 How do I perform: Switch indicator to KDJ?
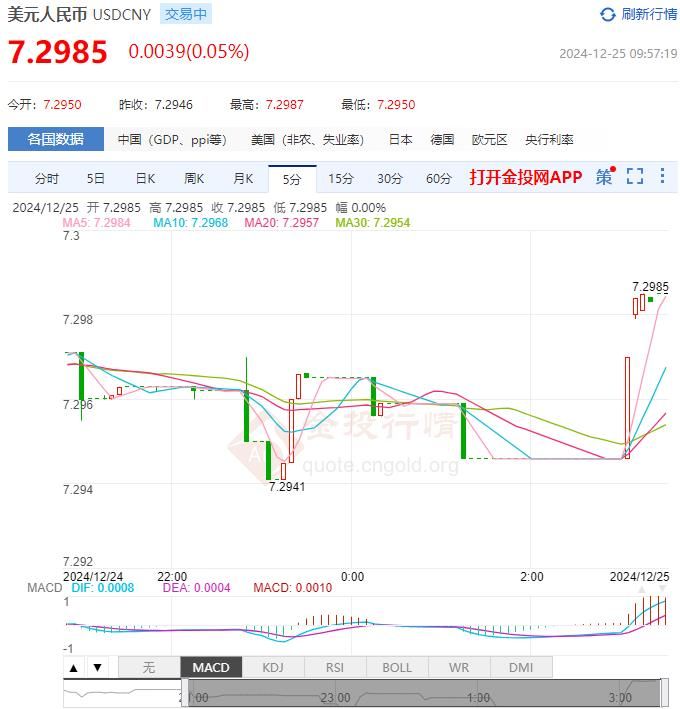(273, 668)
